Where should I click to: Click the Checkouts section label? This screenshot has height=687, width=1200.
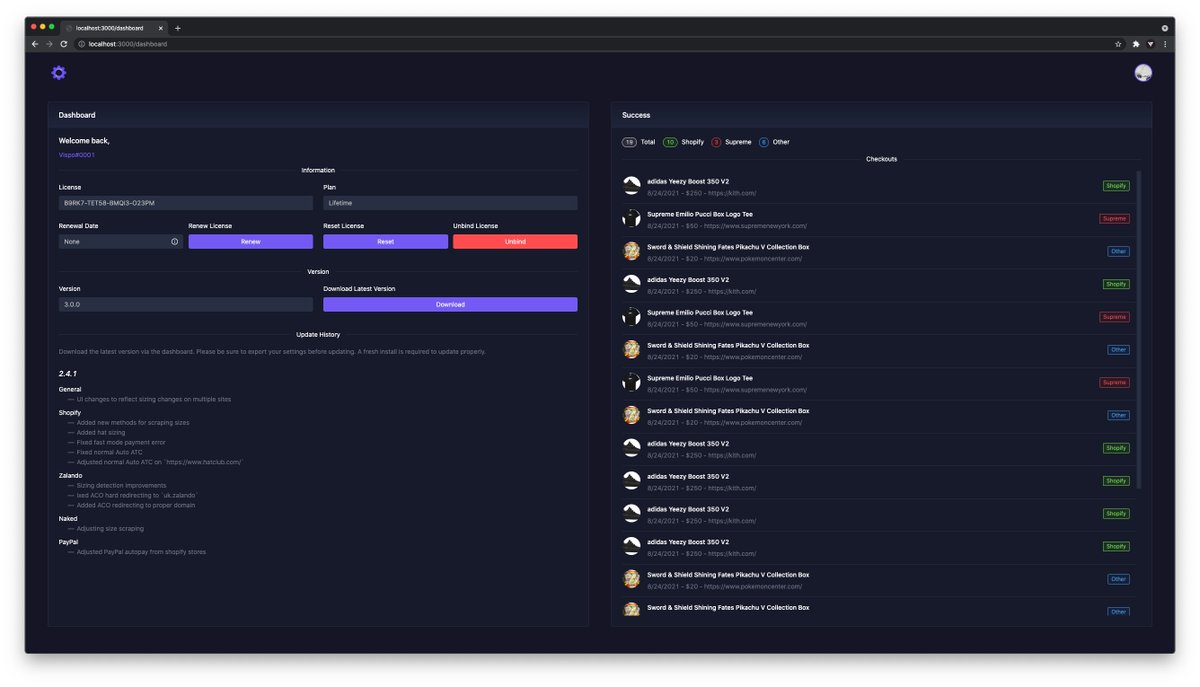[x=881, y=159]
